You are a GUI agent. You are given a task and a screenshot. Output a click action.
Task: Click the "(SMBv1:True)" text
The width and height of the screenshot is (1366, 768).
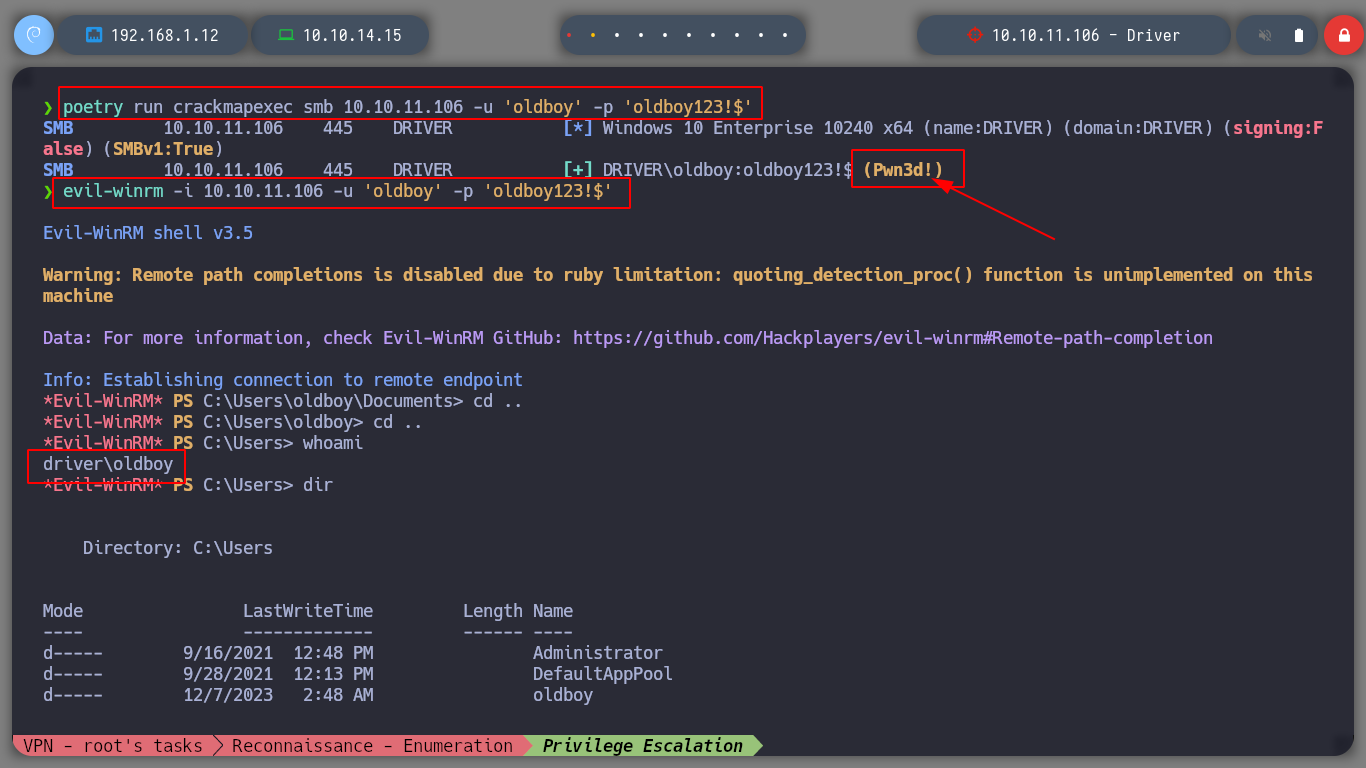click(163, 149)
